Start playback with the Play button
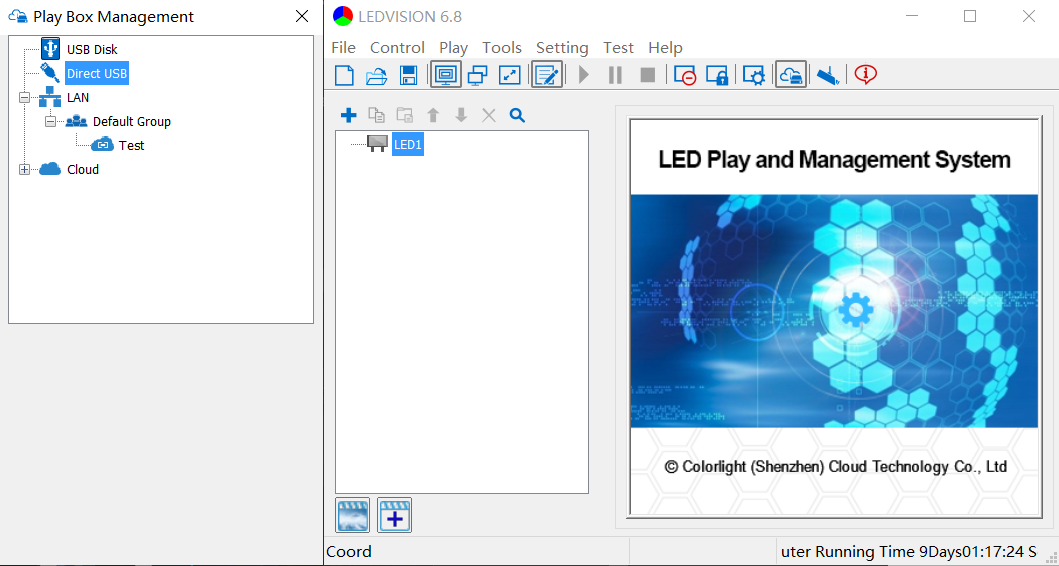Viewport: 1059px width, 566px height. click(584, 75)
